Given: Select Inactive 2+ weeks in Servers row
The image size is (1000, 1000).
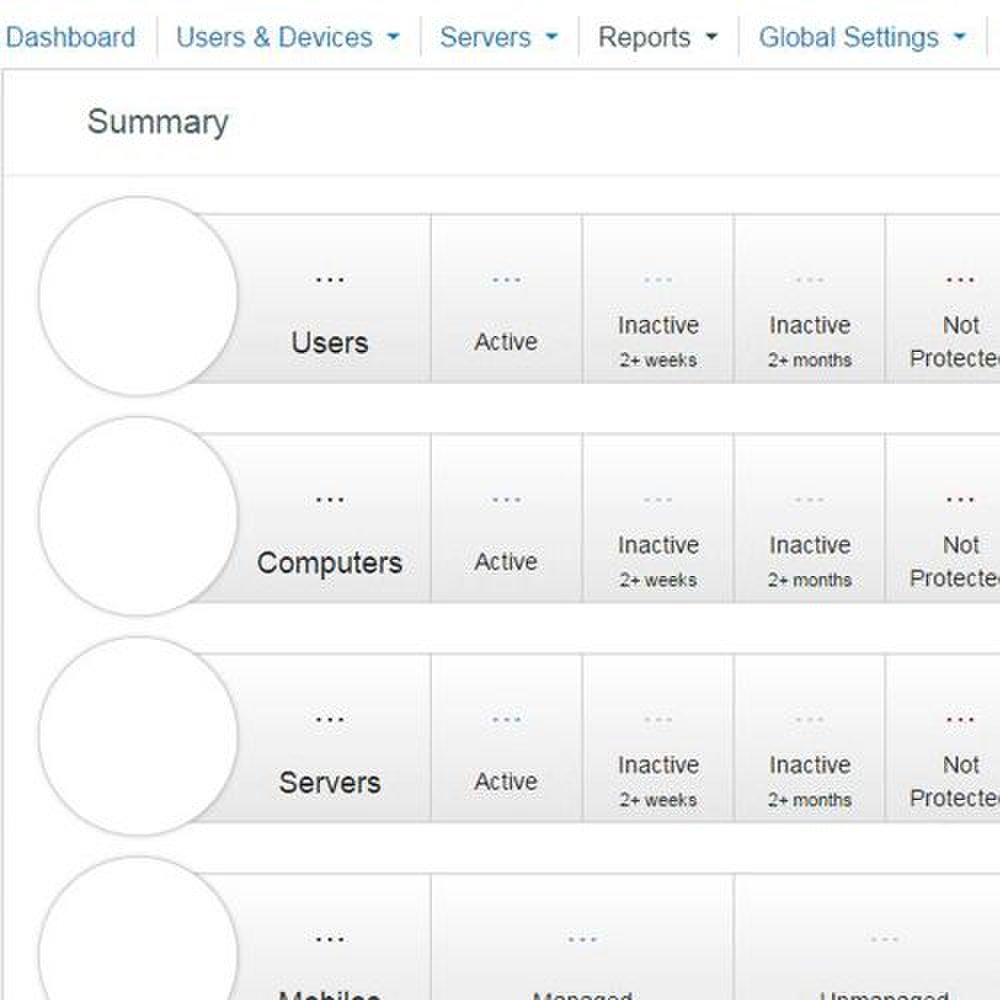Looking at the screenshot, I should pyautogui.click(x=658, y=739).
